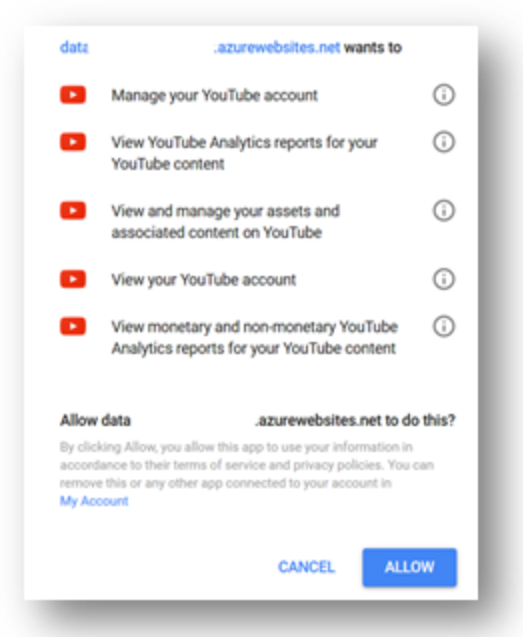Screen dimensions: 523x637
Task: Click the monetary and non-monetary reports permission text
Action: [x=254, y=338]
